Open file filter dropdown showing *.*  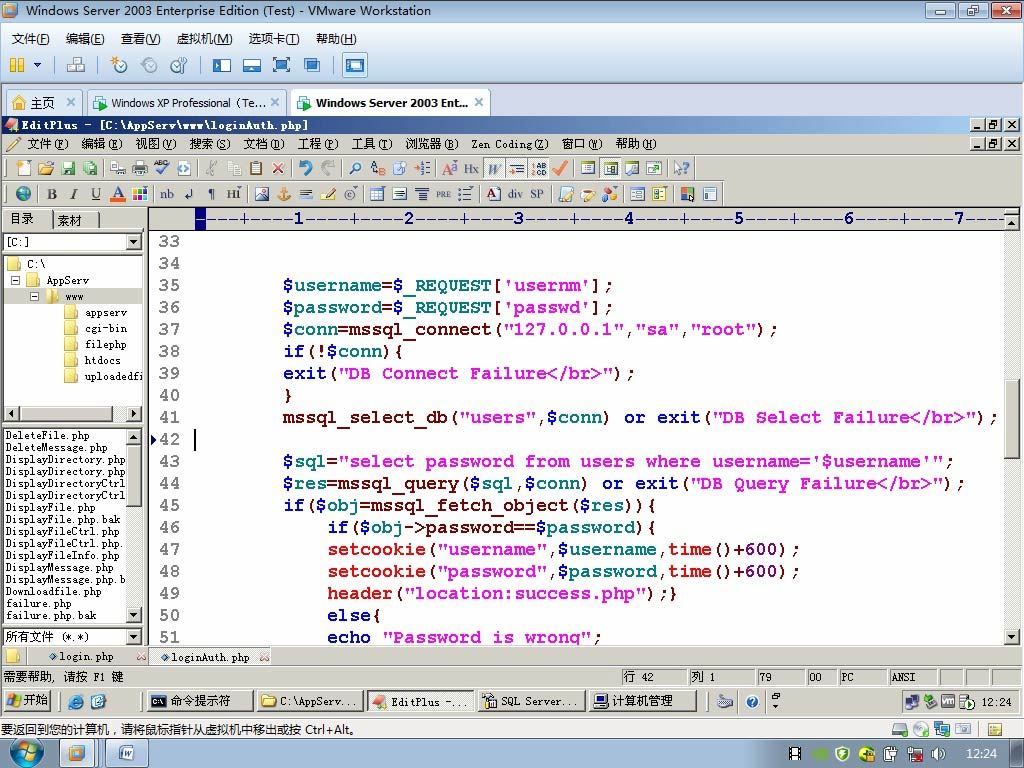(x=133, y=636)
